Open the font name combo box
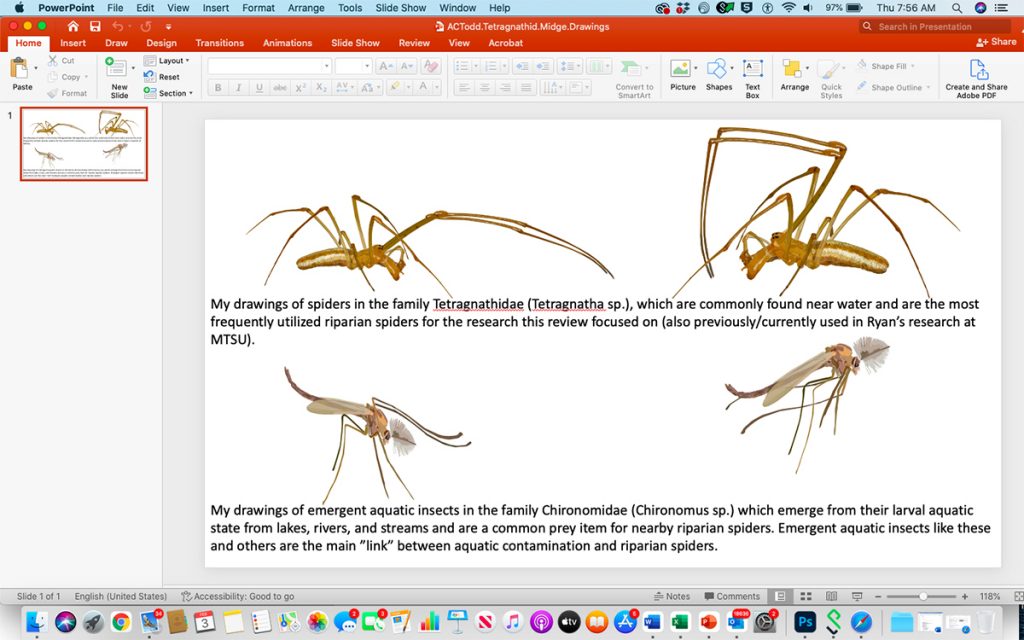 269,66
